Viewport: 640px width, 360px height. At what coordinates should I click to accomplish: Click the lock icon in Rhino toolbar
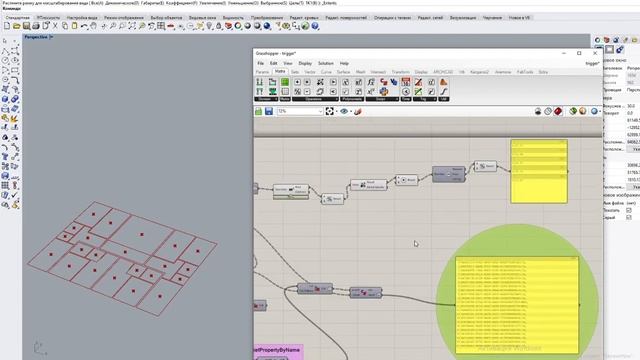219,26
